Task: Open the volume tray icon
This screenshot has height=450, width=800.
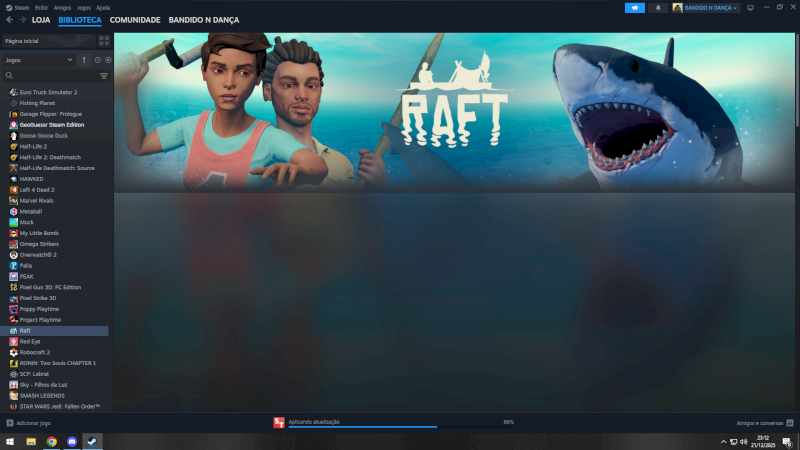Action: pyautogui.click(x=743, y=442)
